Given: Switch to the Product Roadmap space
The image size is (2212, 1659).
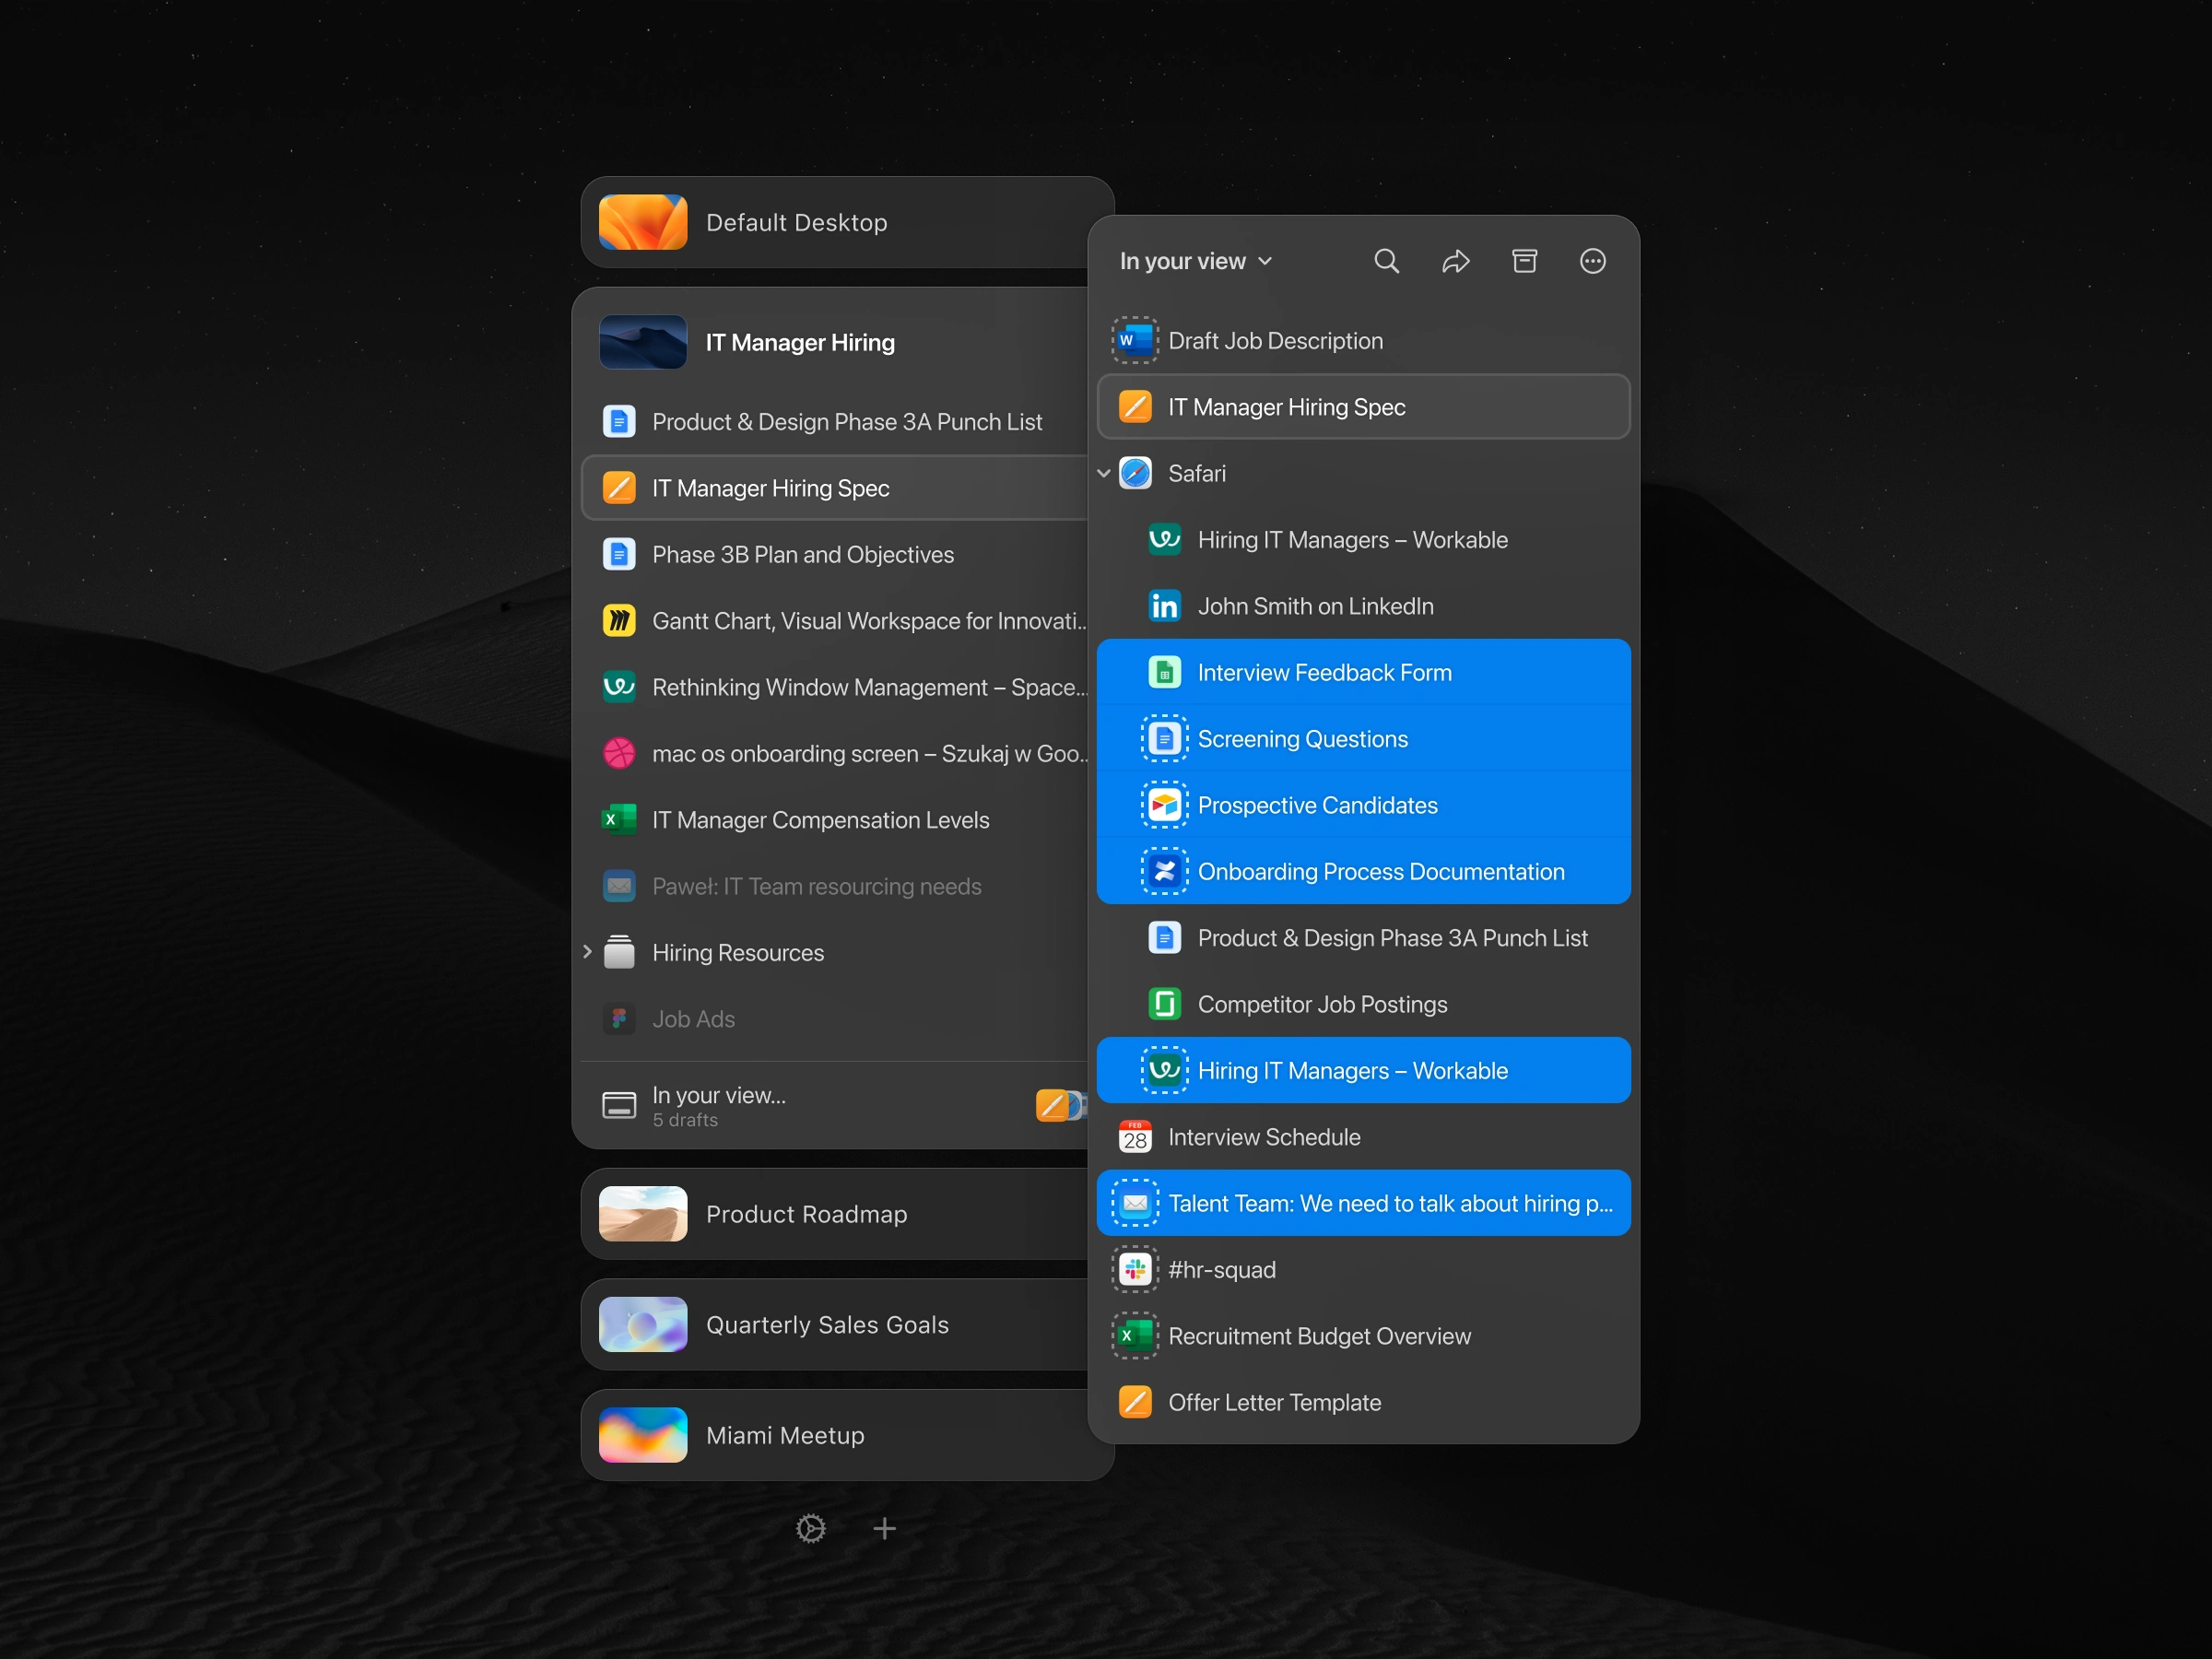Looking at the screenshot, I should [x=806, y=1214].
